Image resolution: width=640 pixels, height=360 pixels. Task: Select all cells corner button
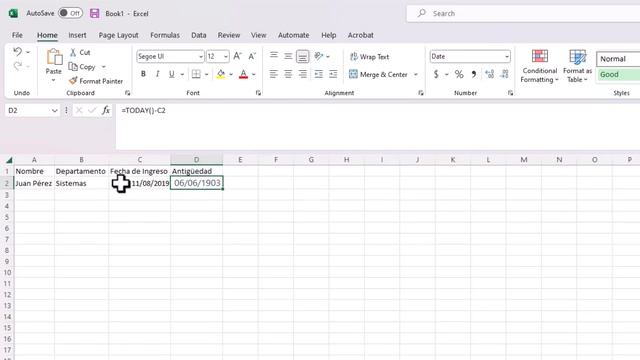9,160
